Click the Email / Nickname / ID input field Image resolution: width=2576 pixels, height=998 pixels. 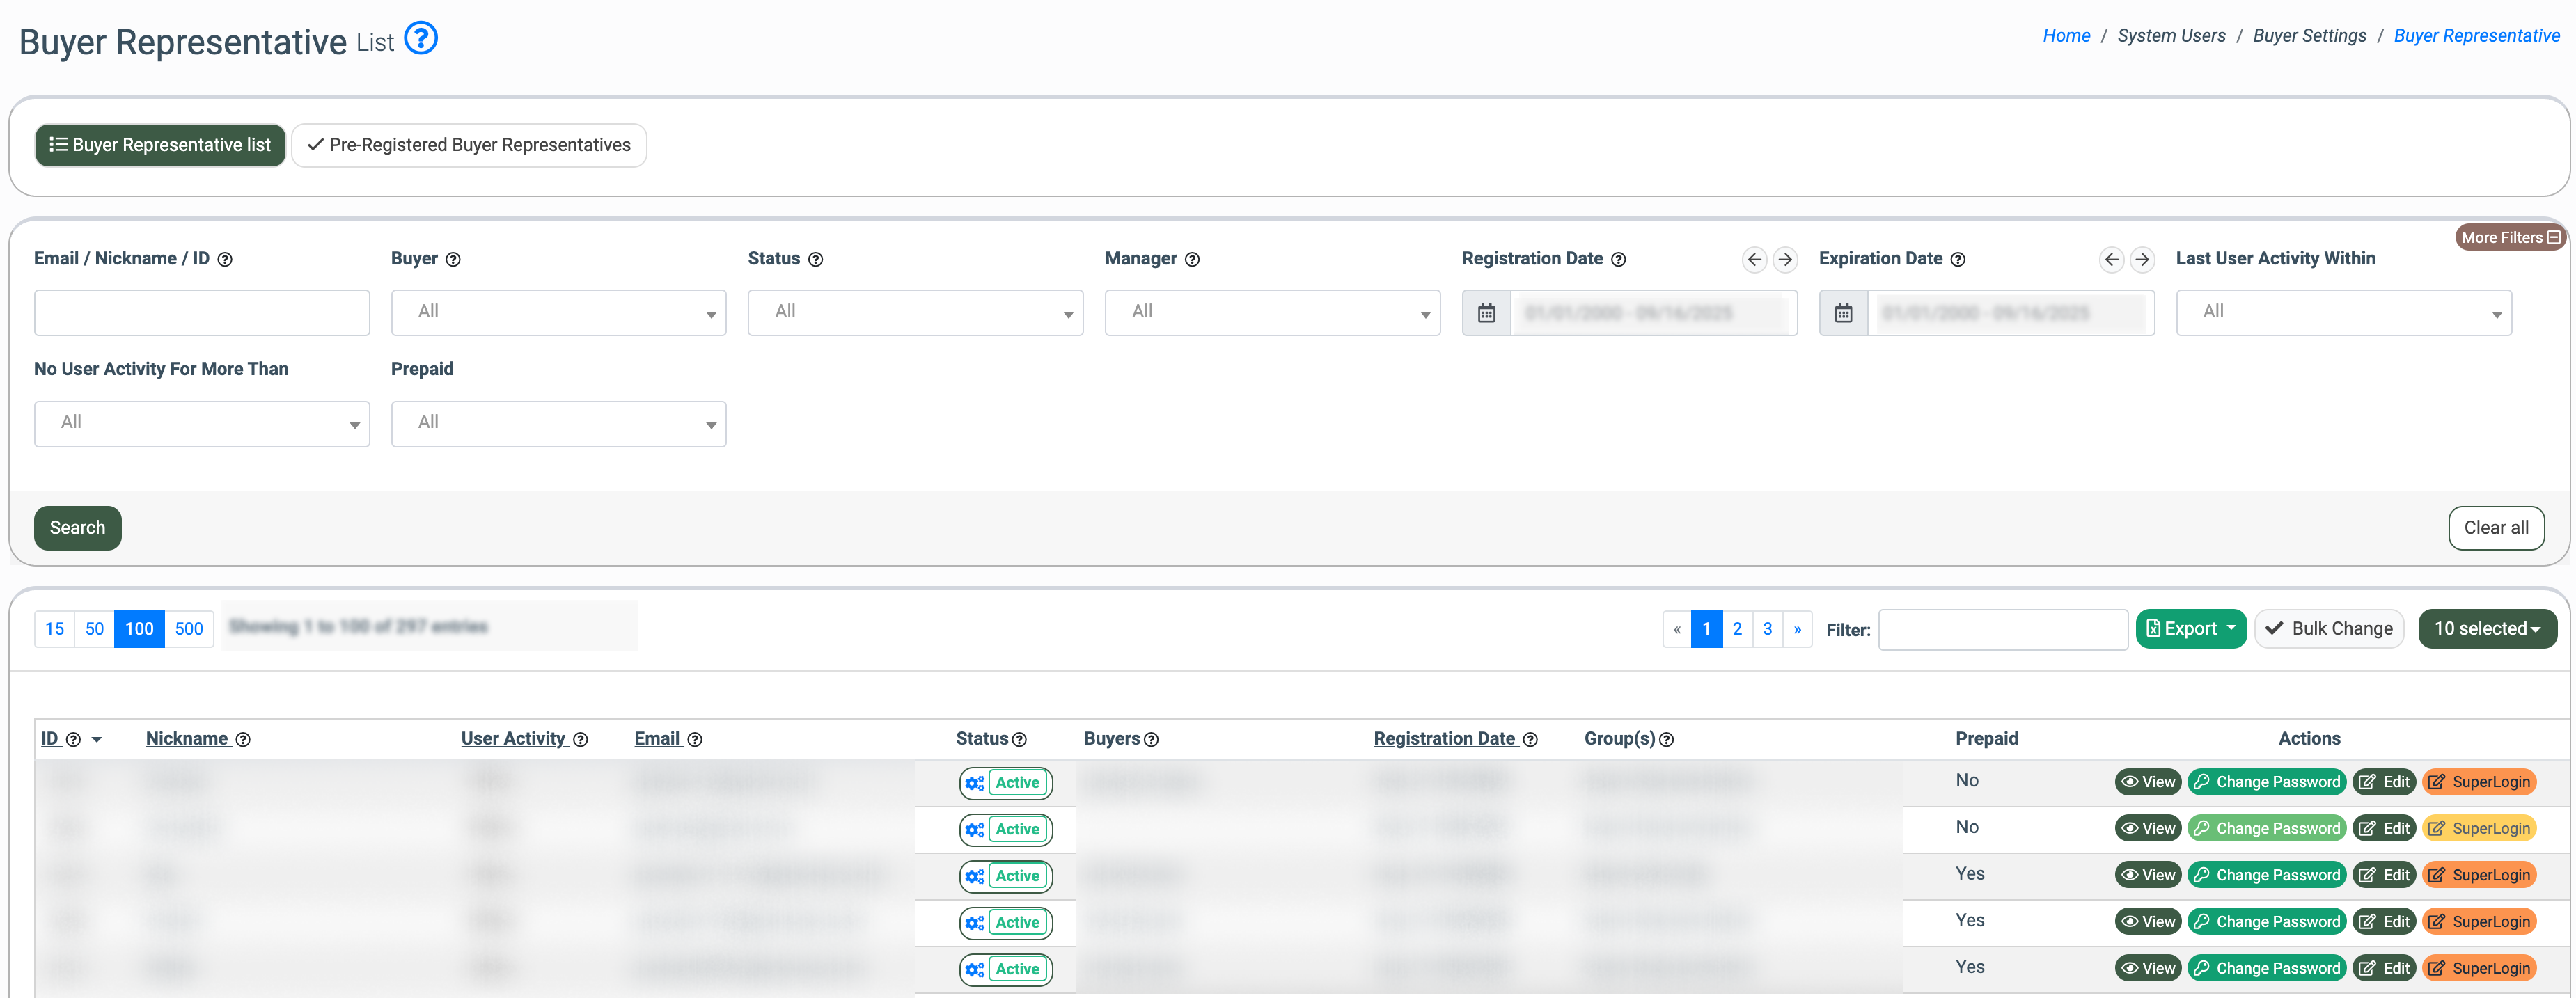pos(202,313)
